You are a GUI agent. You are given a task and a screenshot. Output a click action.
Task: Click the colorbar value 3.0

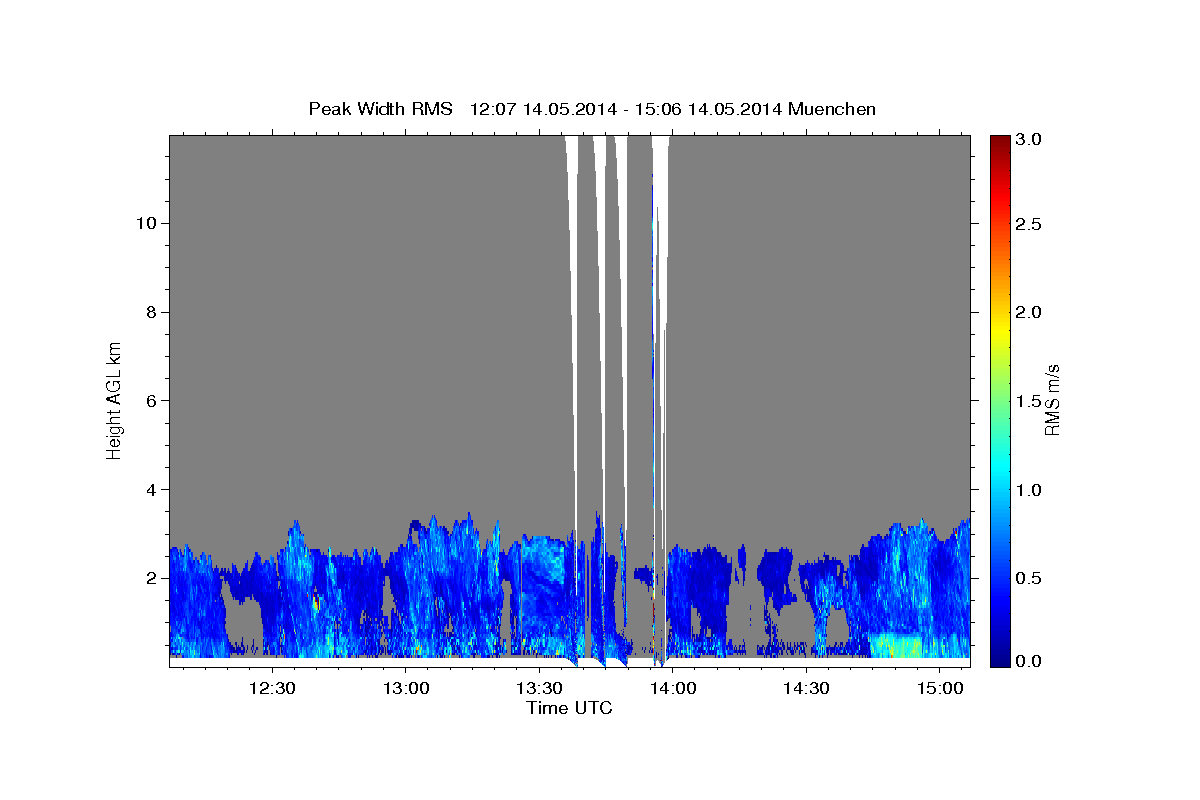point(1029,139)
